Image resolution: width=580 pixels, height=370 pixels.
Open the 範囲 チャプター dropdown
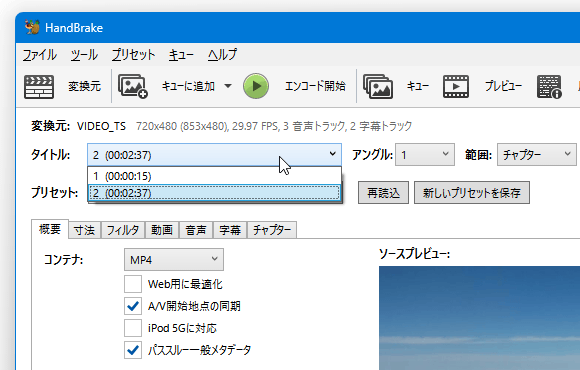pyautogui.click(x=536, y=155)
